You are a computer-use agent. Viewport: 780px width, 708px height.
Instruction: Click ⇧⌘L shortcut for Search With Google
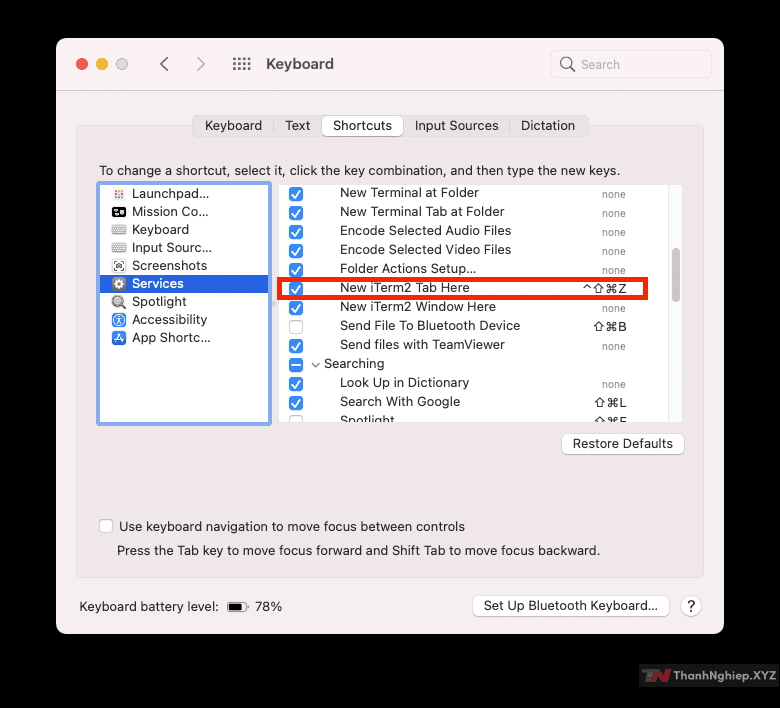click(x=610, y=403)
